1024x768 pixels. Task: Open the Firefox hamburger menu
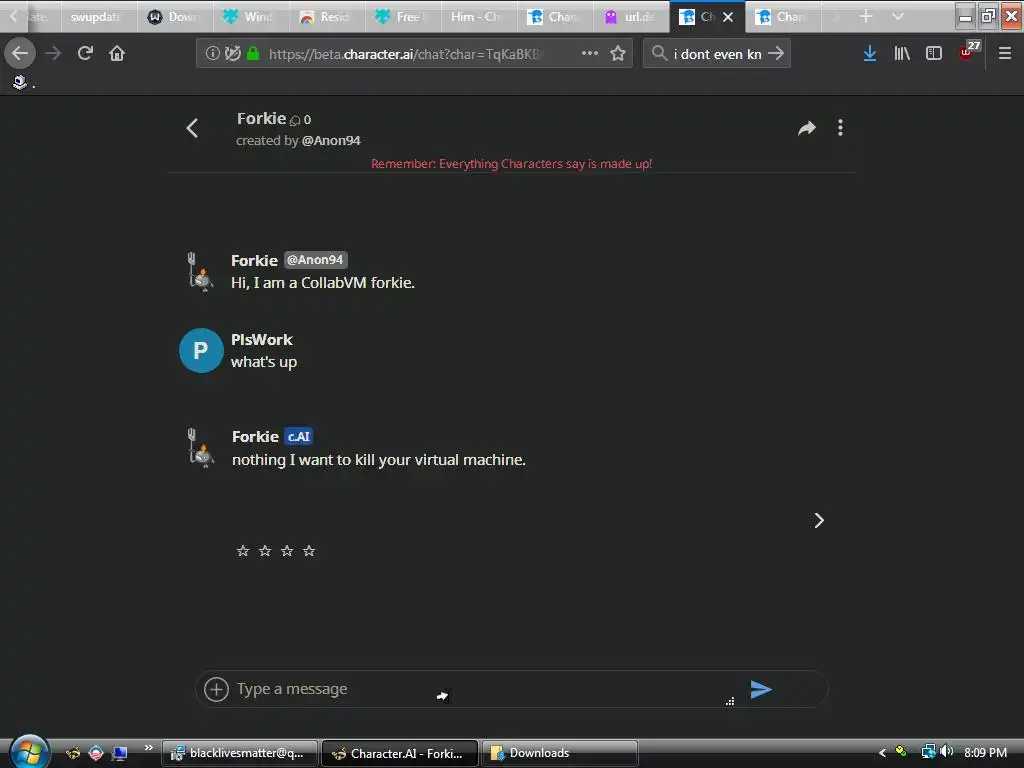1004,54
